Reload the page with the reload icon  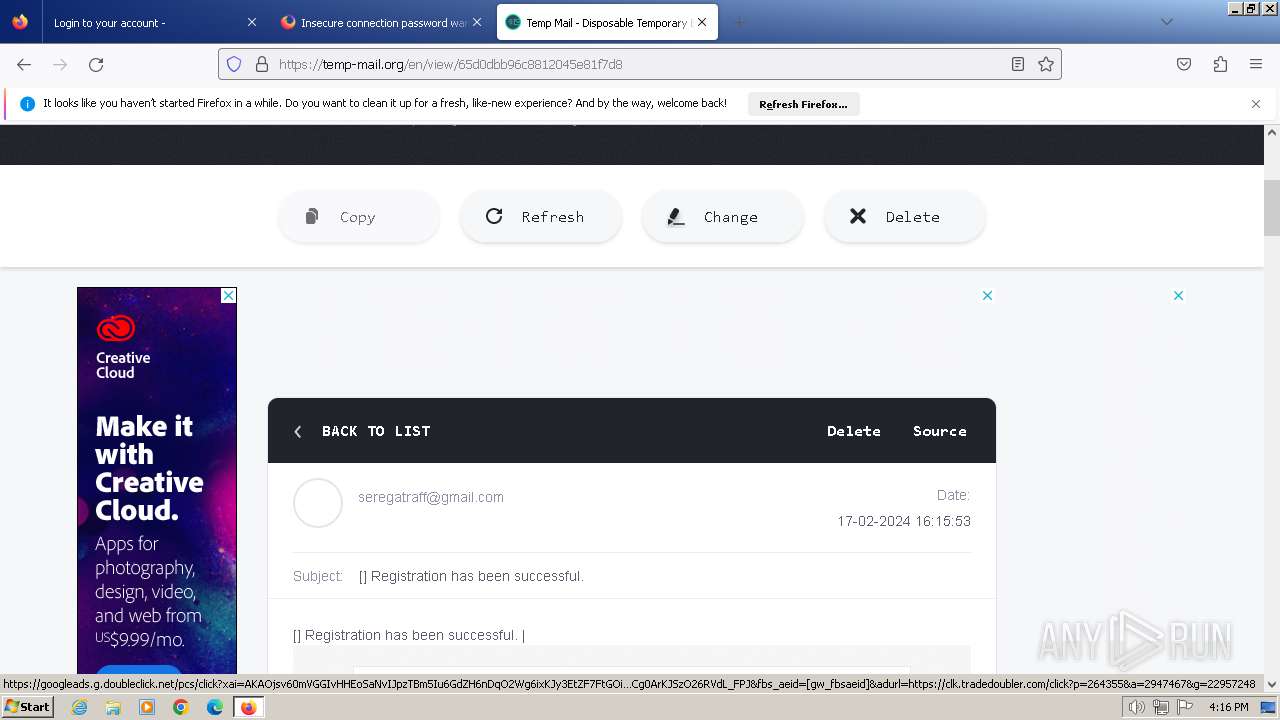pyautogui.click(x=96, y=64)
